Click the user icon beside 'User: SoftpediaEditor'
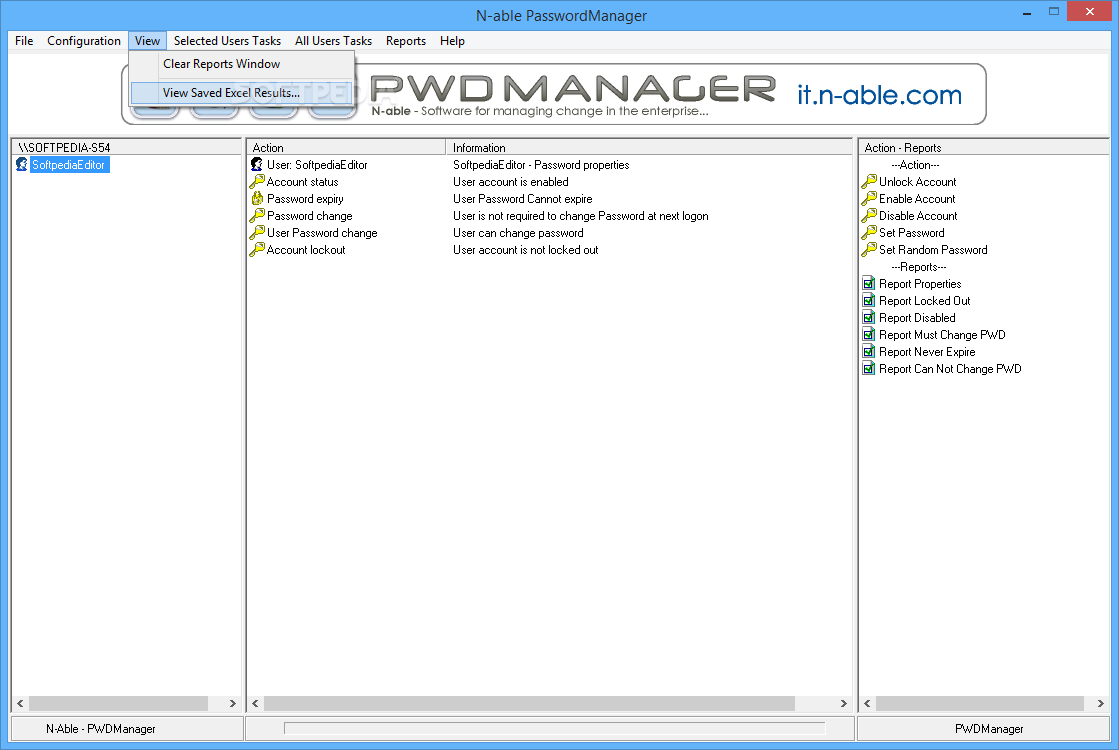Screen dimensions: 1119x750 pyautogui.click(x=256, y=165)
